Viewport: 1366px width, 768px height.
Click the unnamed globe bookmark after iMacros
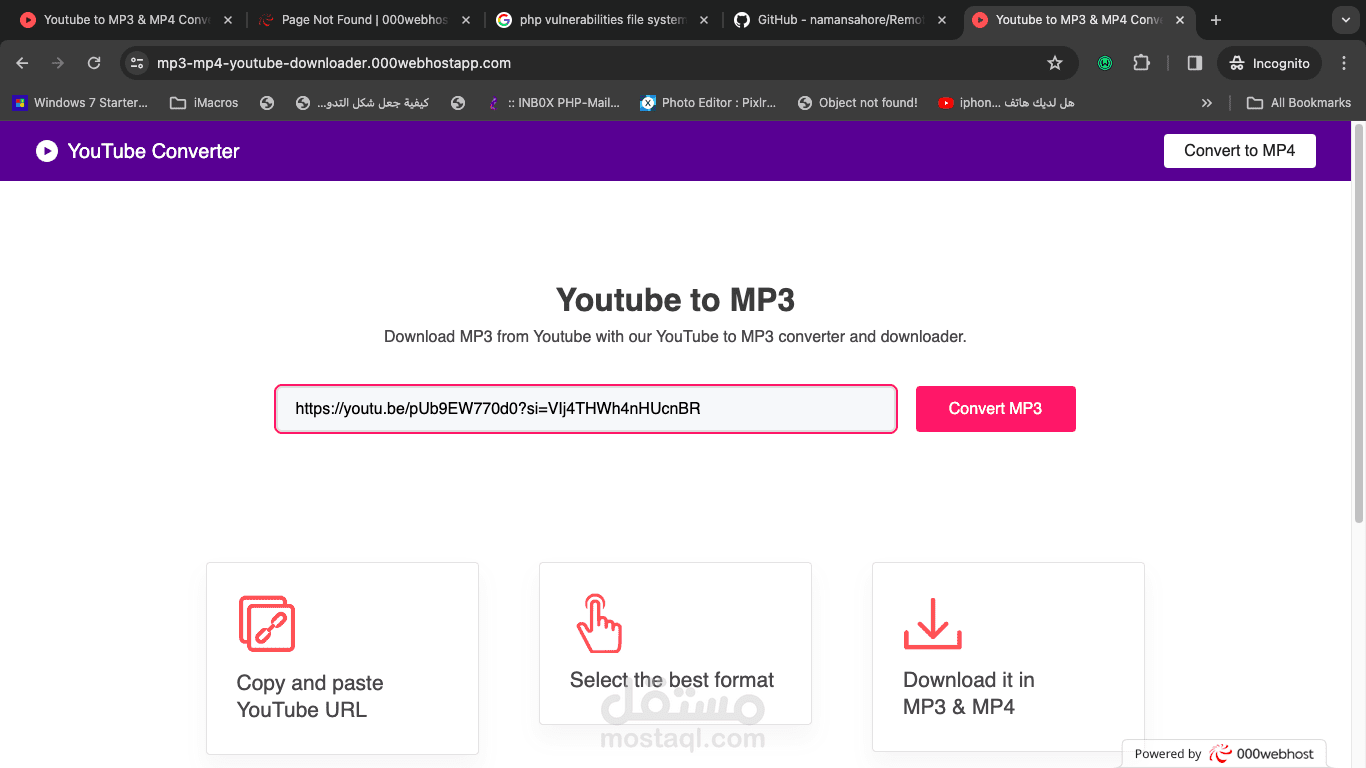267,103
